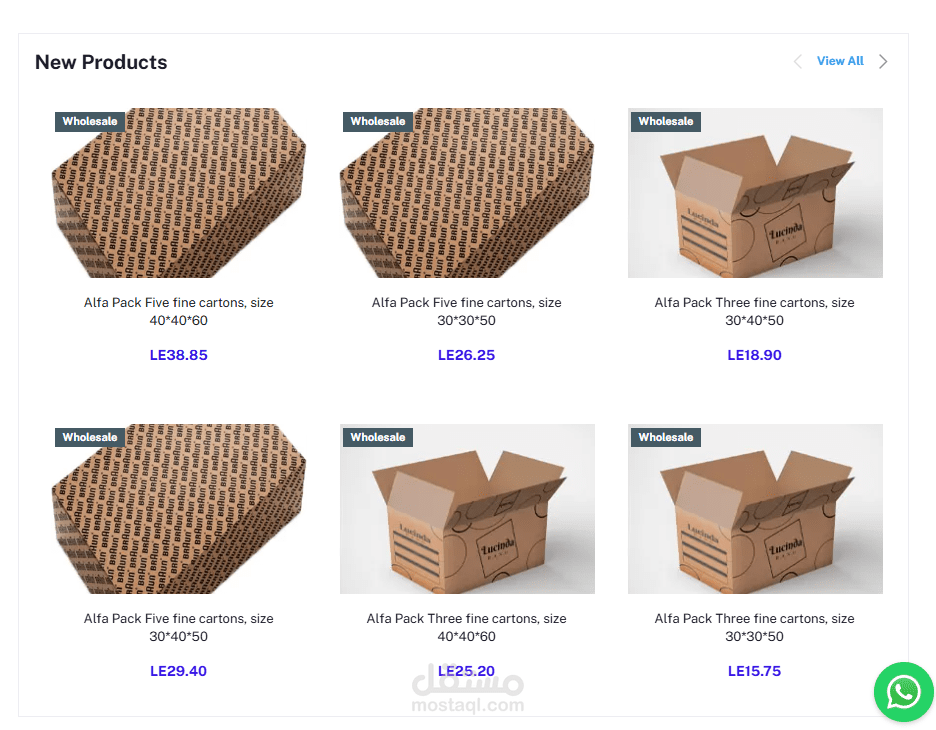Click the LE18.90 price
The height and width of the screenshot is (730, 936).
pyautogui.click(x=755, y=355)
